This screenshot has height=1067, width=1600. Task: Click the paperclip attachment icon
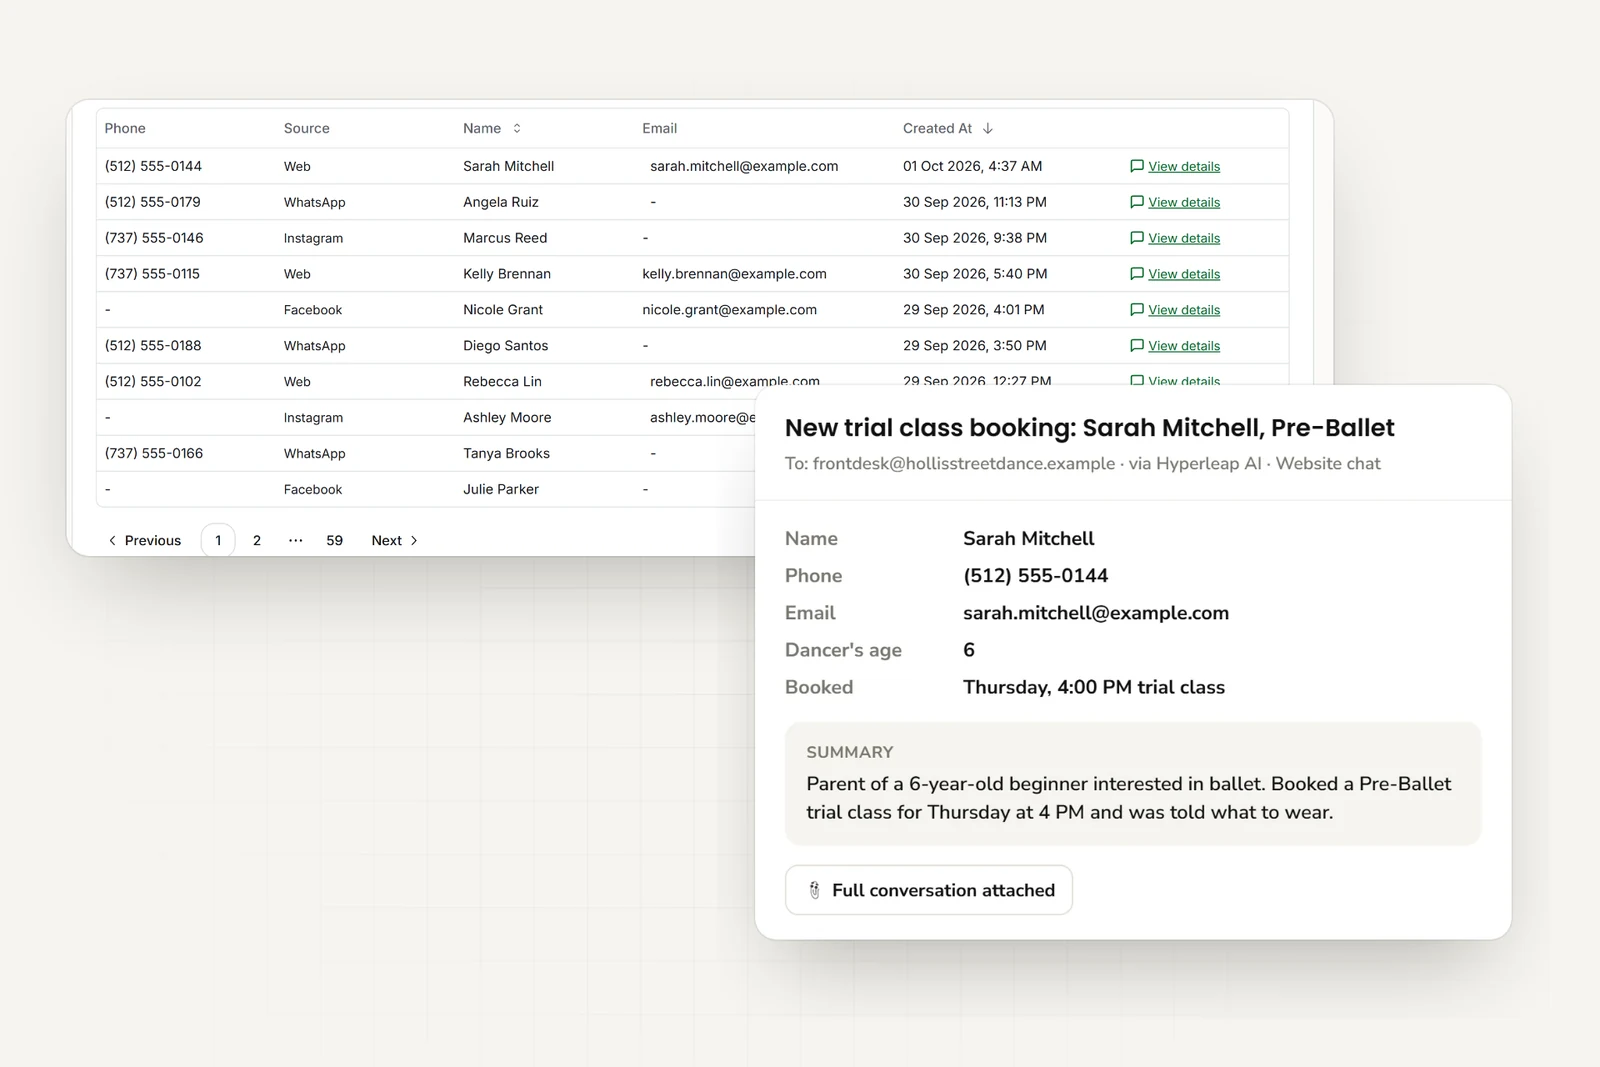click(814, 890)
